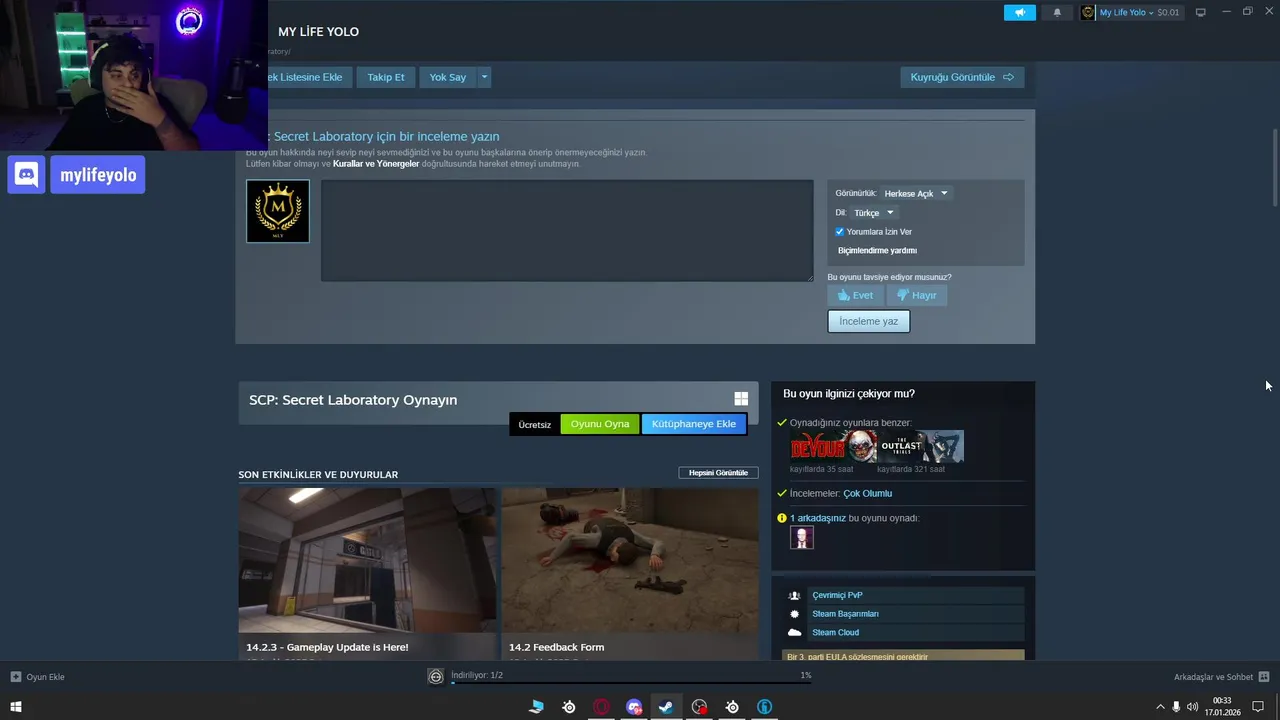Click the blue Kütüphaneye Ekle button

[694, 424]
